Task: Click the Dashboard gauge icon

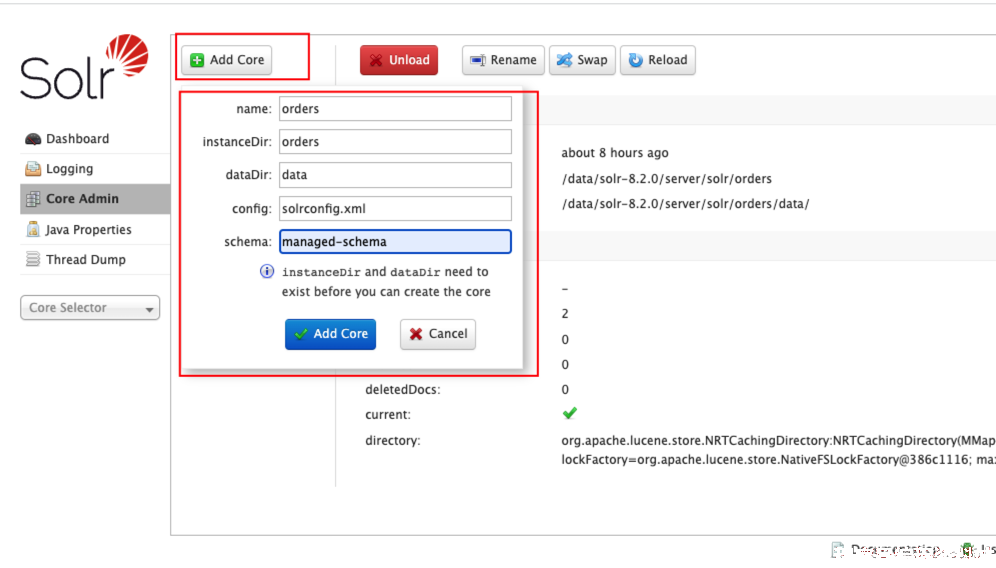Action: (x=33, y=139)
